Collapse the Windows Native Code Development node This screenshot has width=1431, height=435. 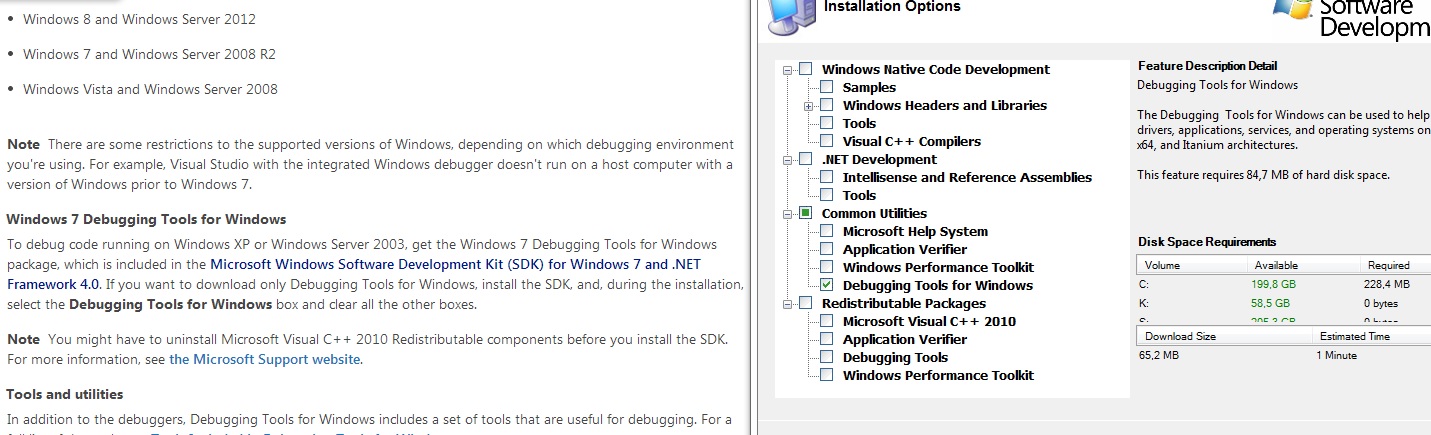click(x=788, y=70)
